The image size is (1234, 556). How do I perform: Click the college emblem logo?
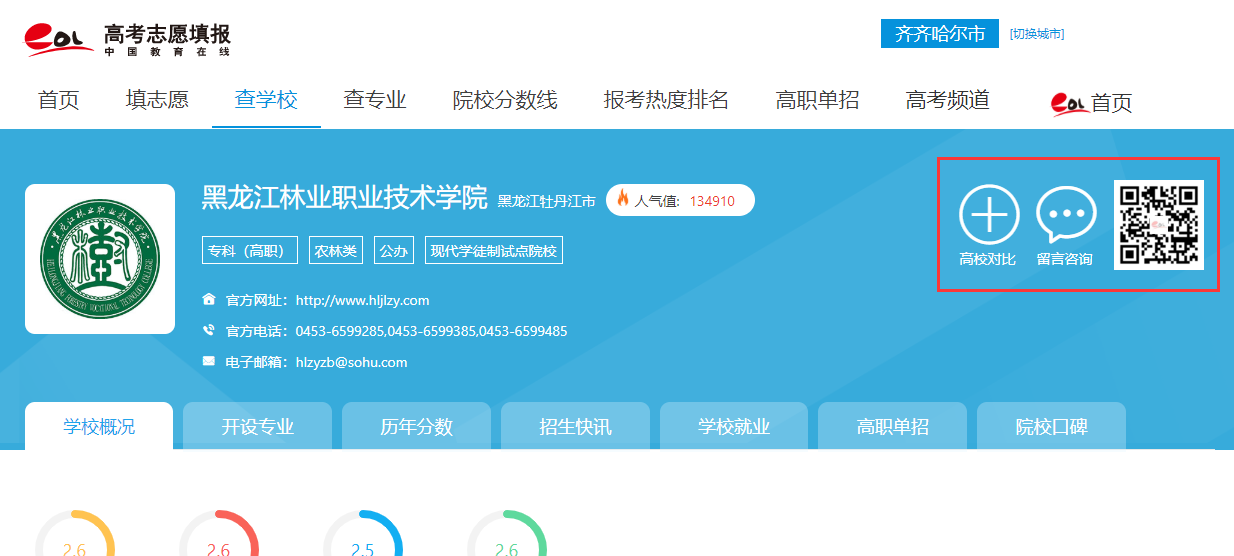(x=100, y=259)
